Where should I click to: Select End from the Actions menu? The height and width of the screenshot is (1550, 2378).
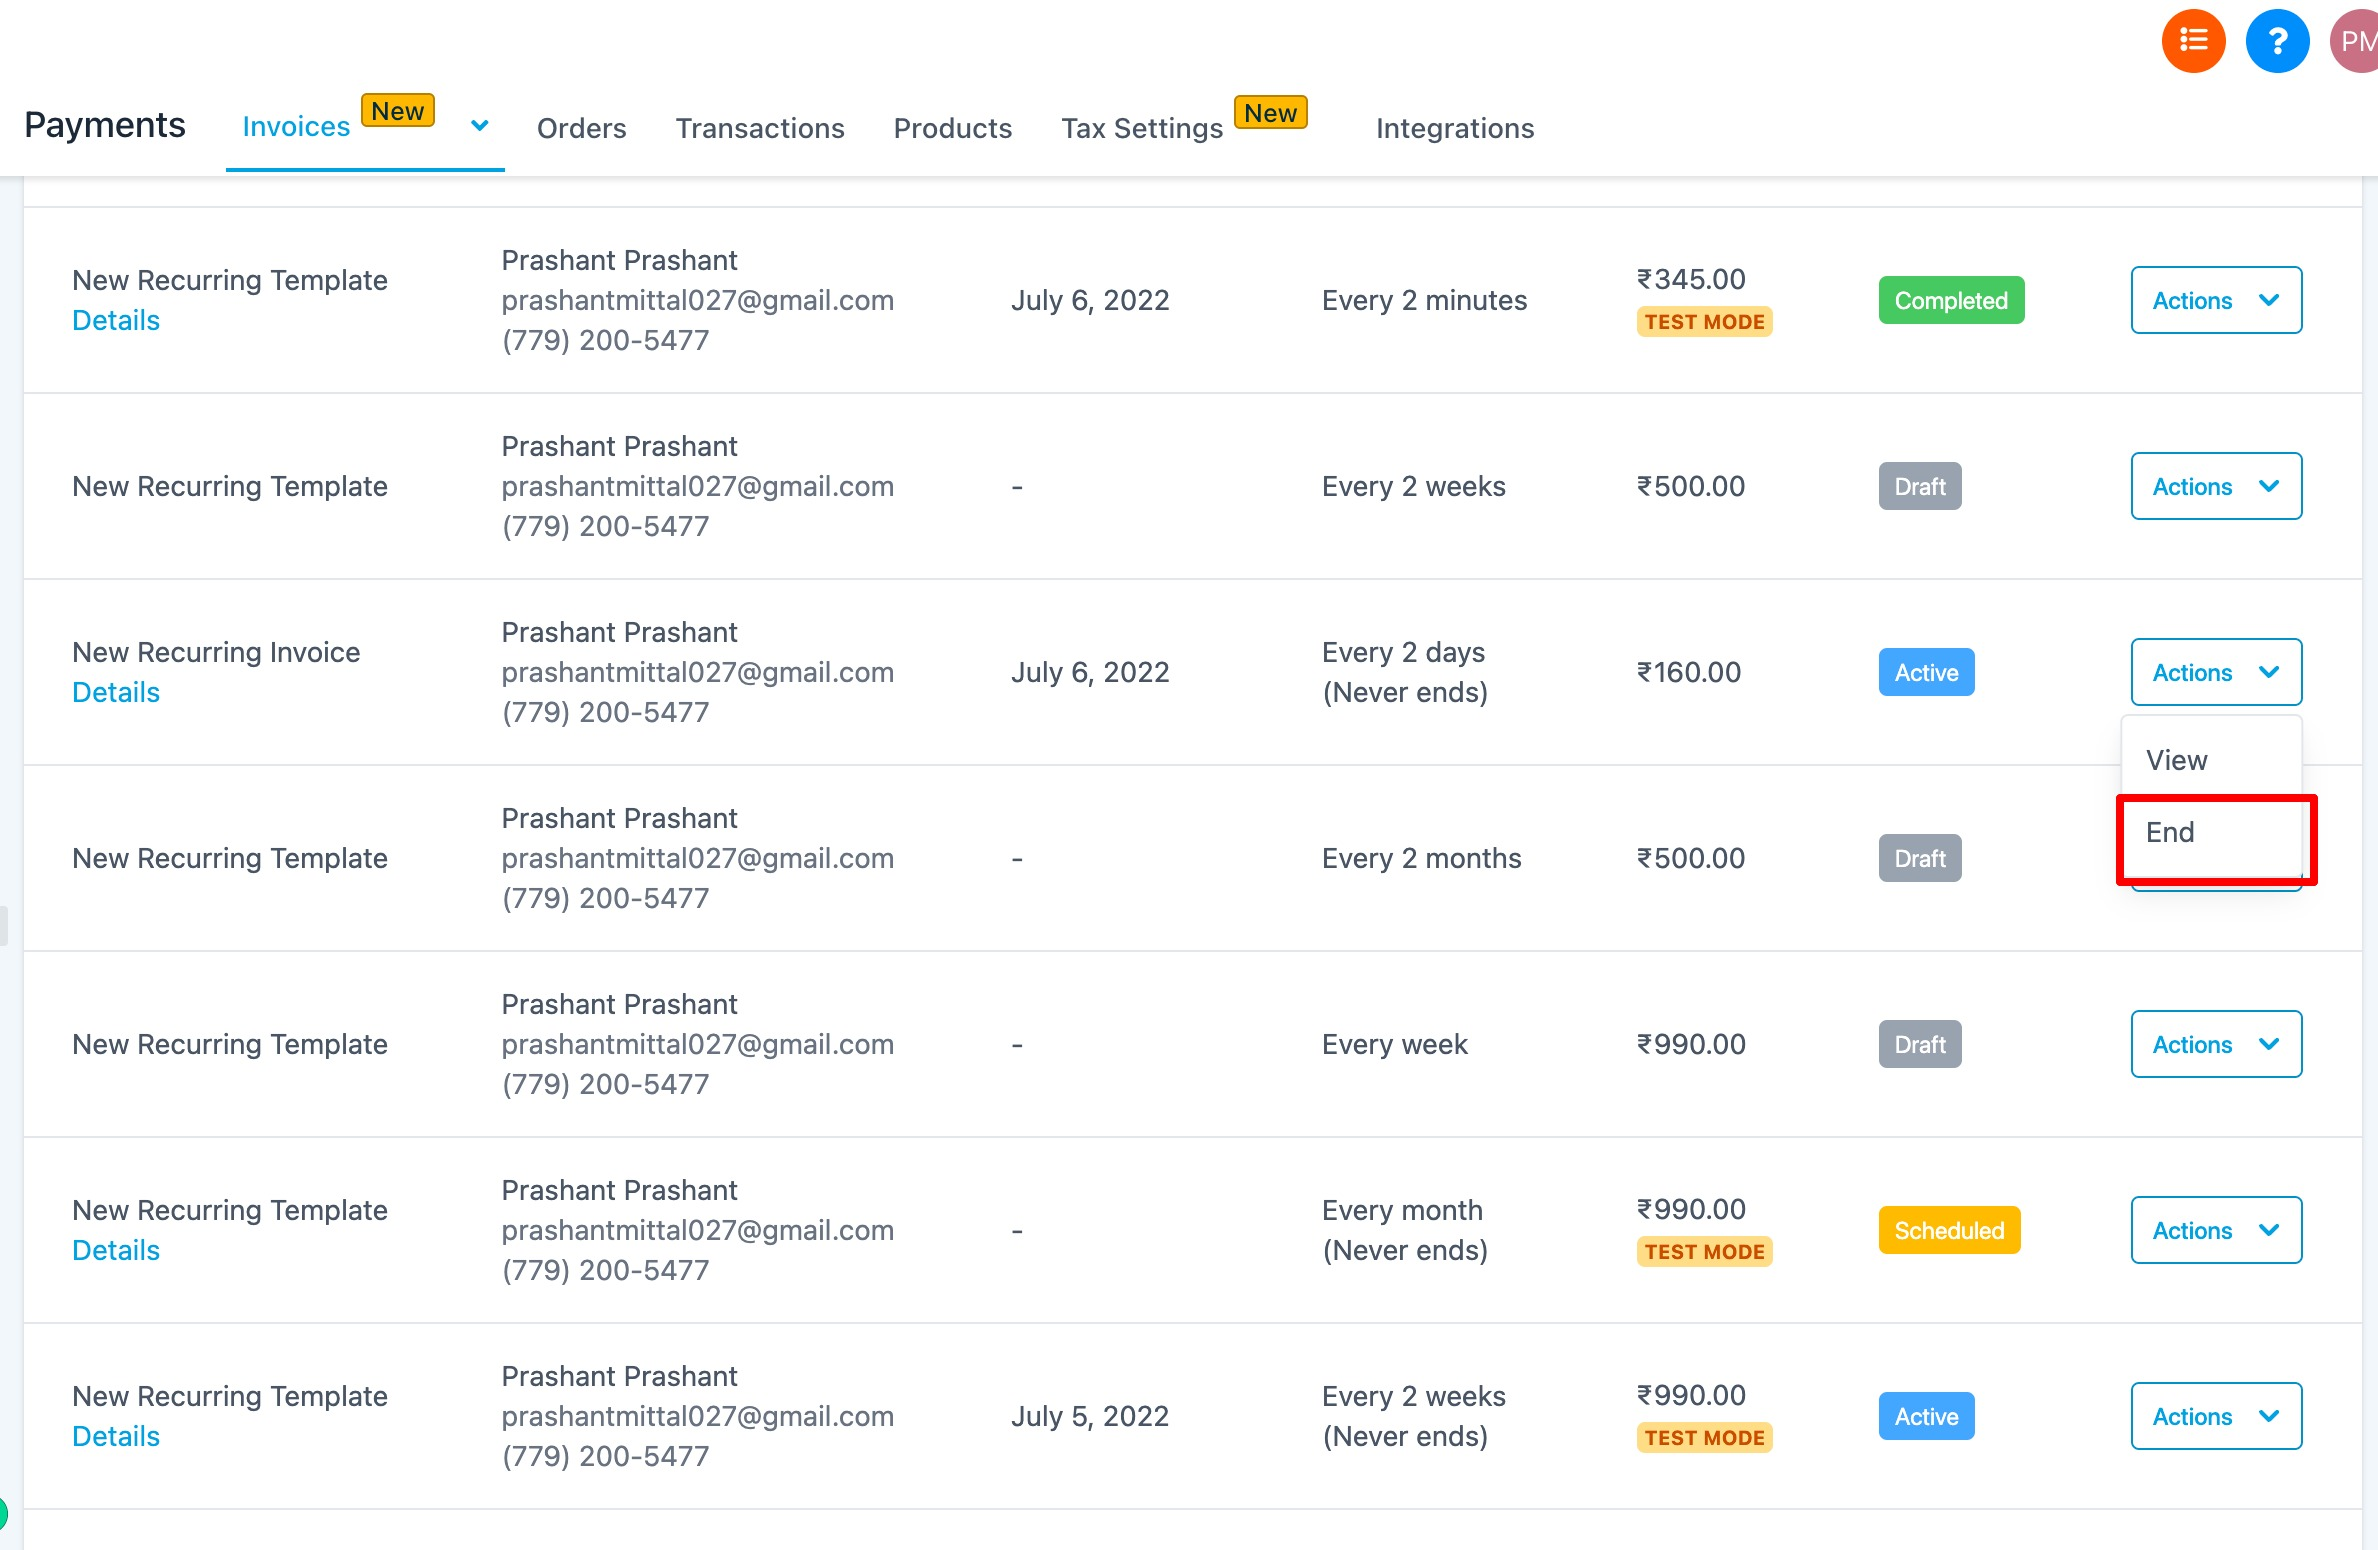[2170, 832]
